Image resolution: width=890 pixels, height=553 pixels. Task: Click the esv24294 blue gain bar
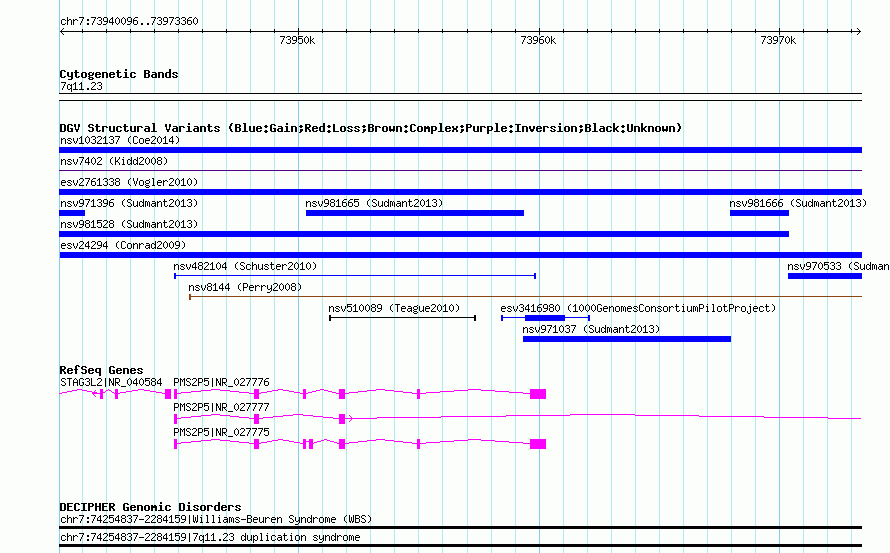pos(460,255)
